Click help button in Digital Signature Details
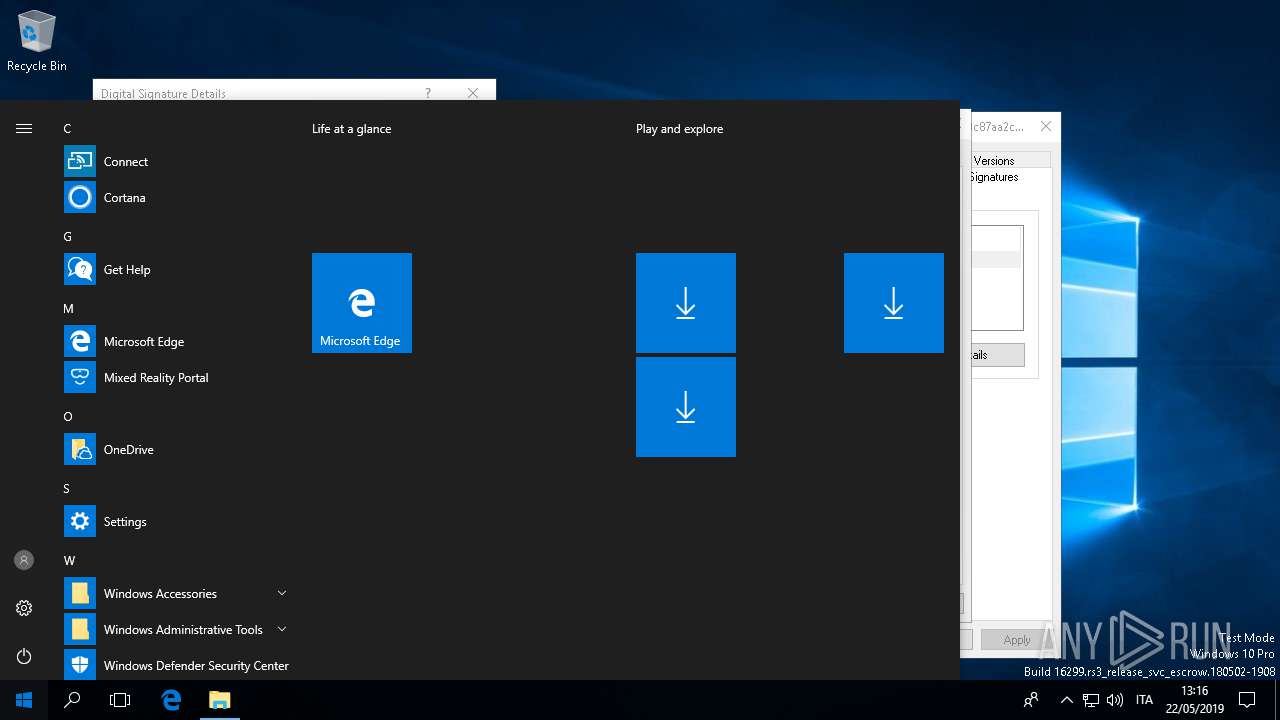 tap(428, 93)
